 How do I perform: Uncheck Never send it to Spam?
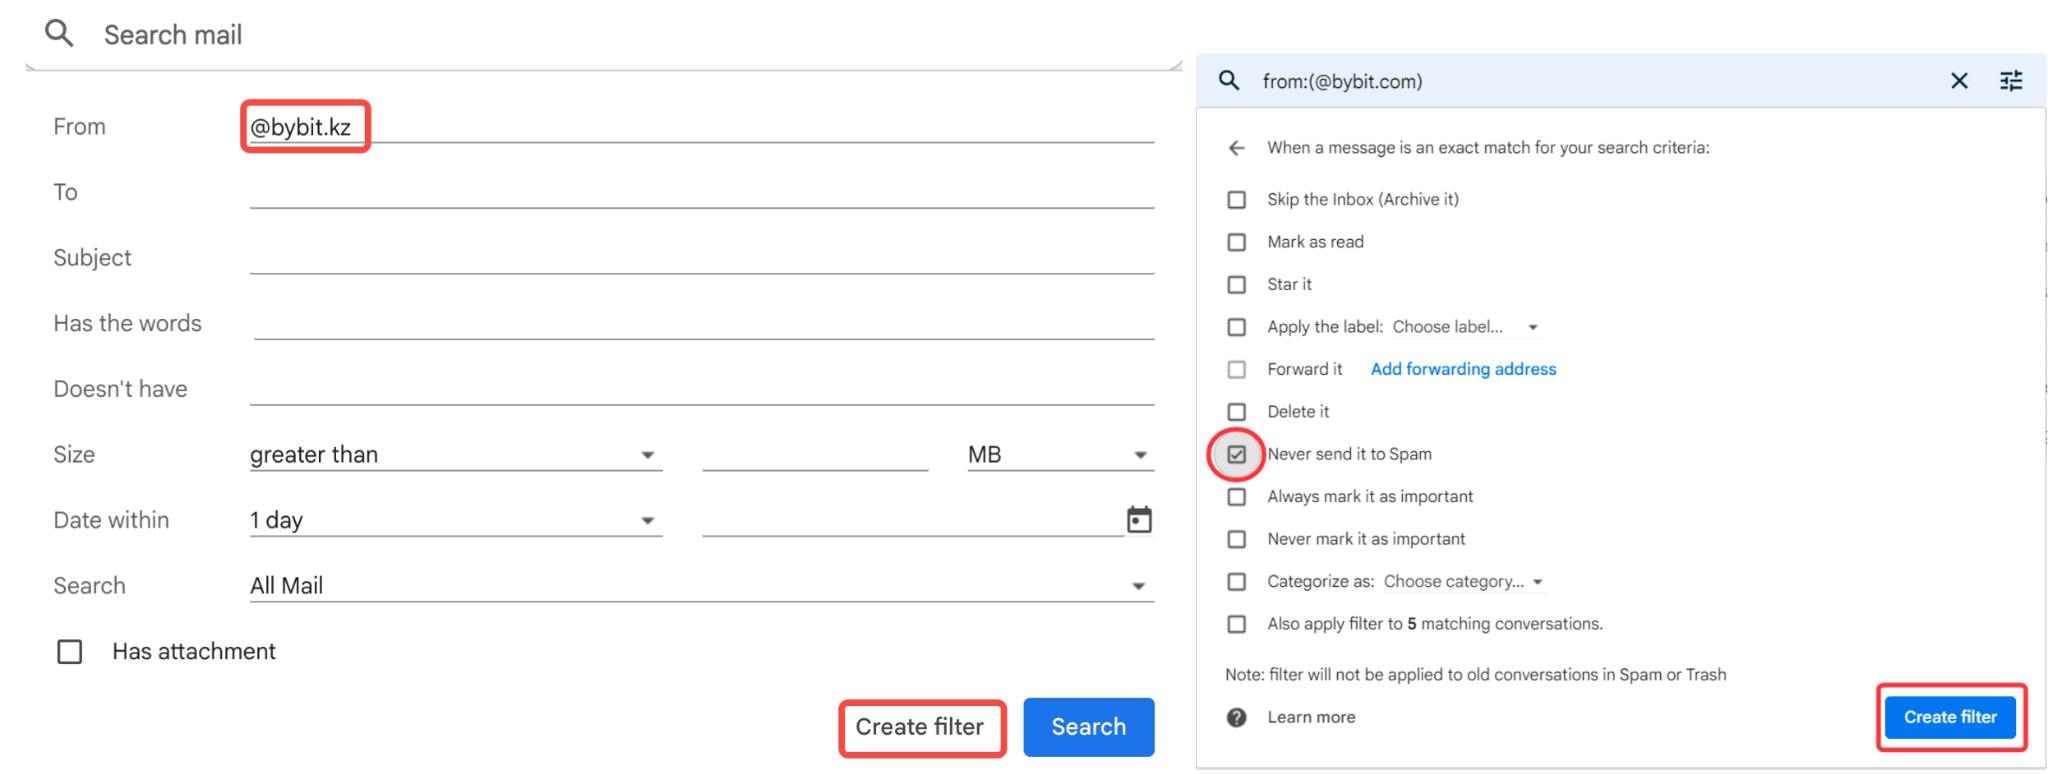point(1237,454)
